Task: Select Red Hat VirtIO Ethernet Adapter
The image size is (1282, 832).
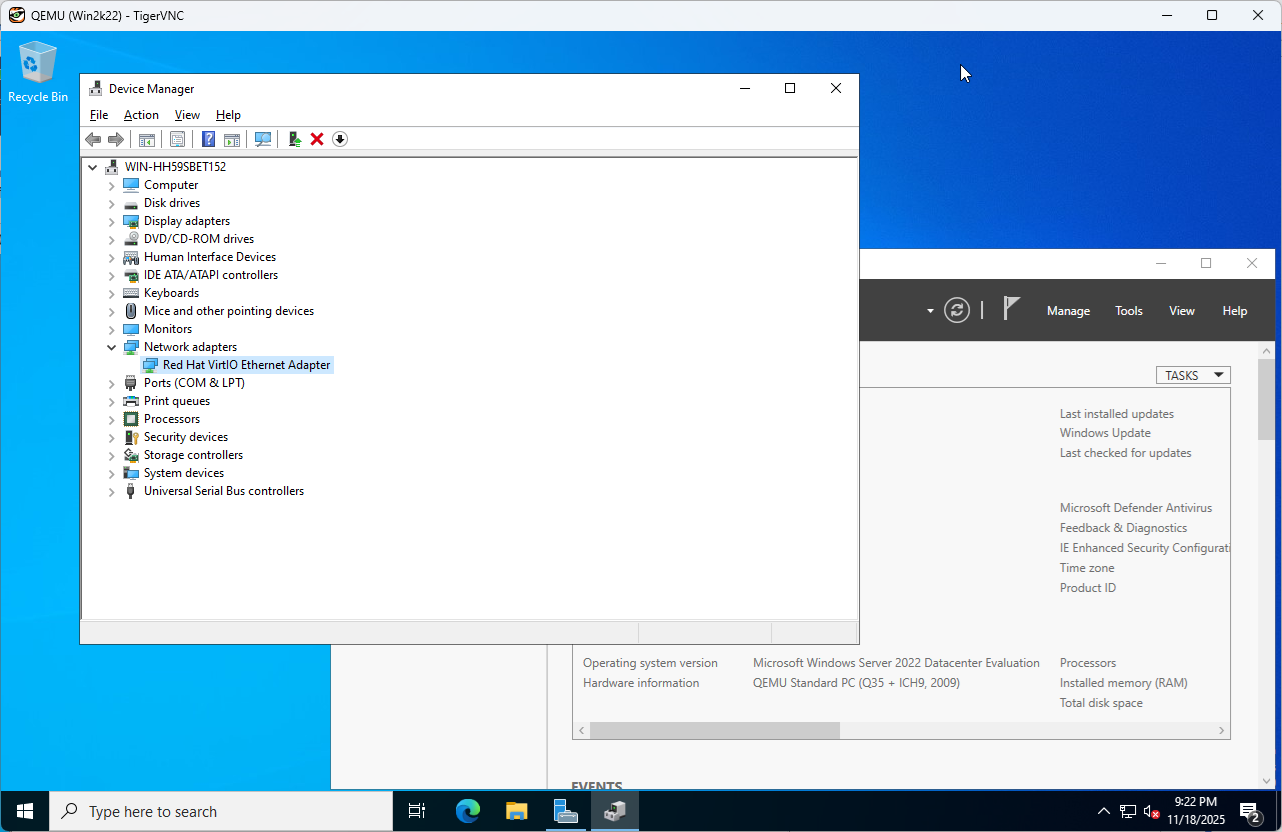Action: [x=246, y=365]
